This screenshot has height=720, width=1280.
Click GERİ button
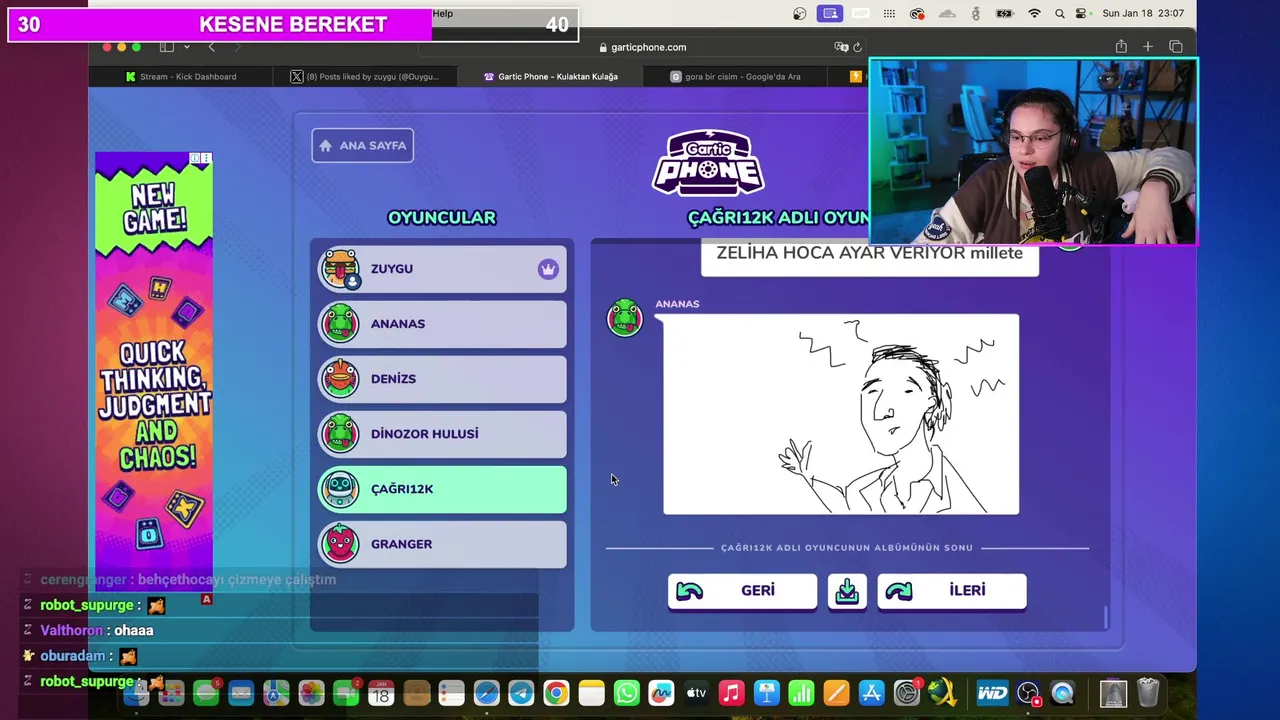tap(742, 591)
